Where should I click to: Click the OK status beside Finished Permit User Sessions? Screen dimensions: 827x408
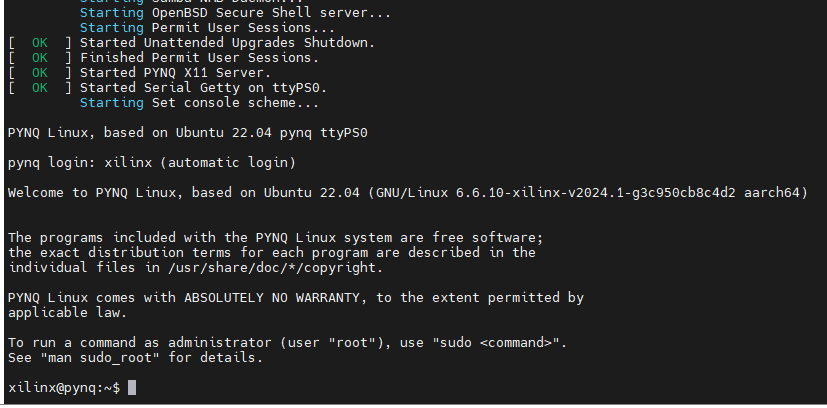tap(39, 58)
